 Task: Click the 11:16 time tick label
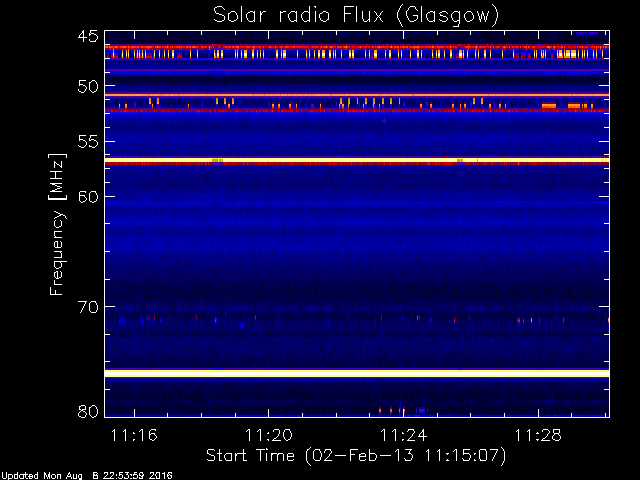tap(134, 435)
